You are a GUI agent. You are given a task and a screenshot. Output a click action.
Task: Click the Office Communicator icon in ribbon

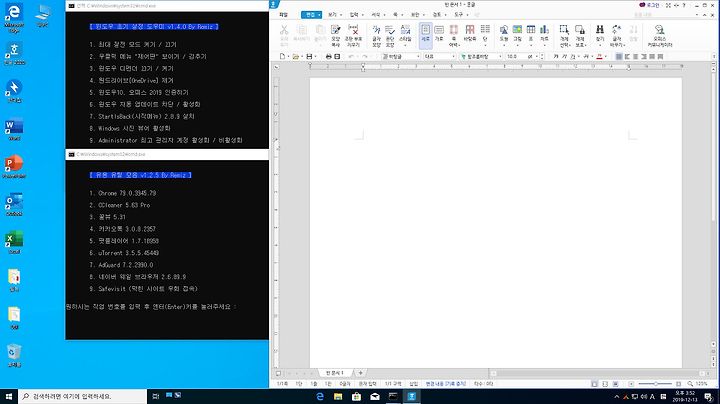(660, 36)
